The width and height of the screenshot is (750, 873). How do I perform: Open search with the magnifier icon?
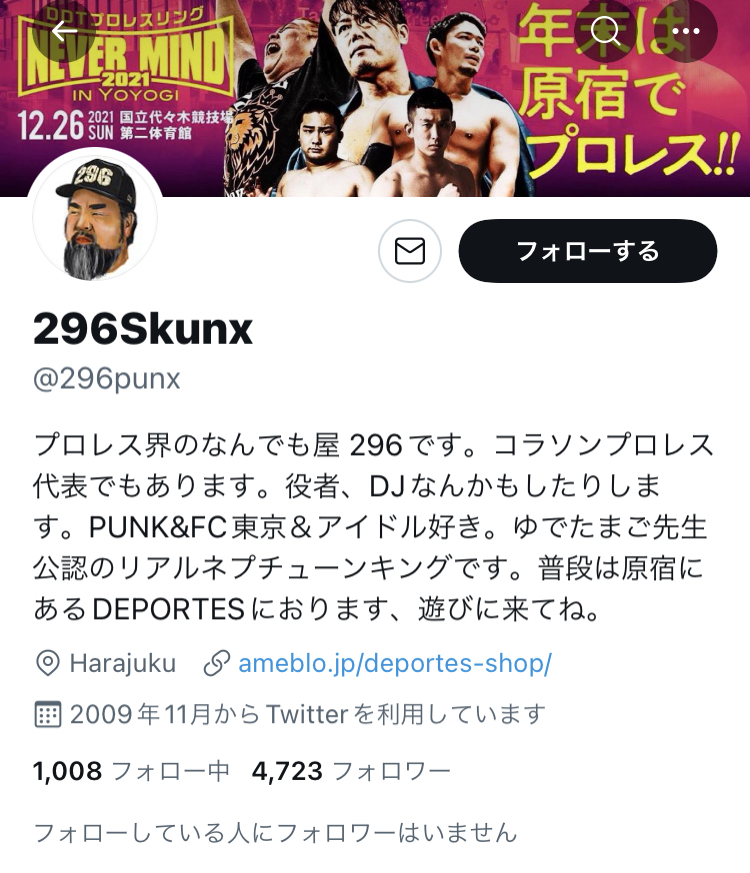click(605, 31)
